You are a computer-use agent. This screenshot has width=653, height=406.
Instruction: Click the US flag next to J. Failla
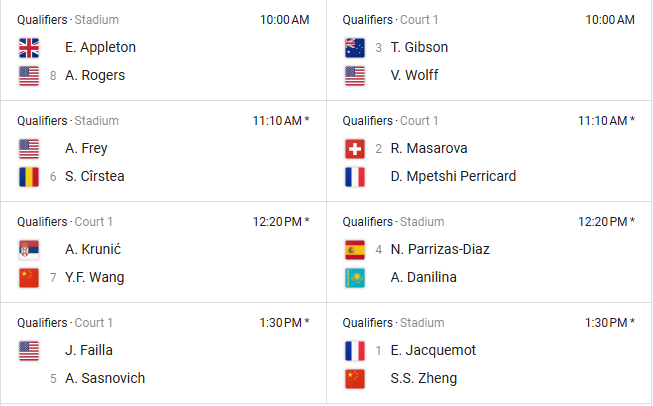(28, 350)
